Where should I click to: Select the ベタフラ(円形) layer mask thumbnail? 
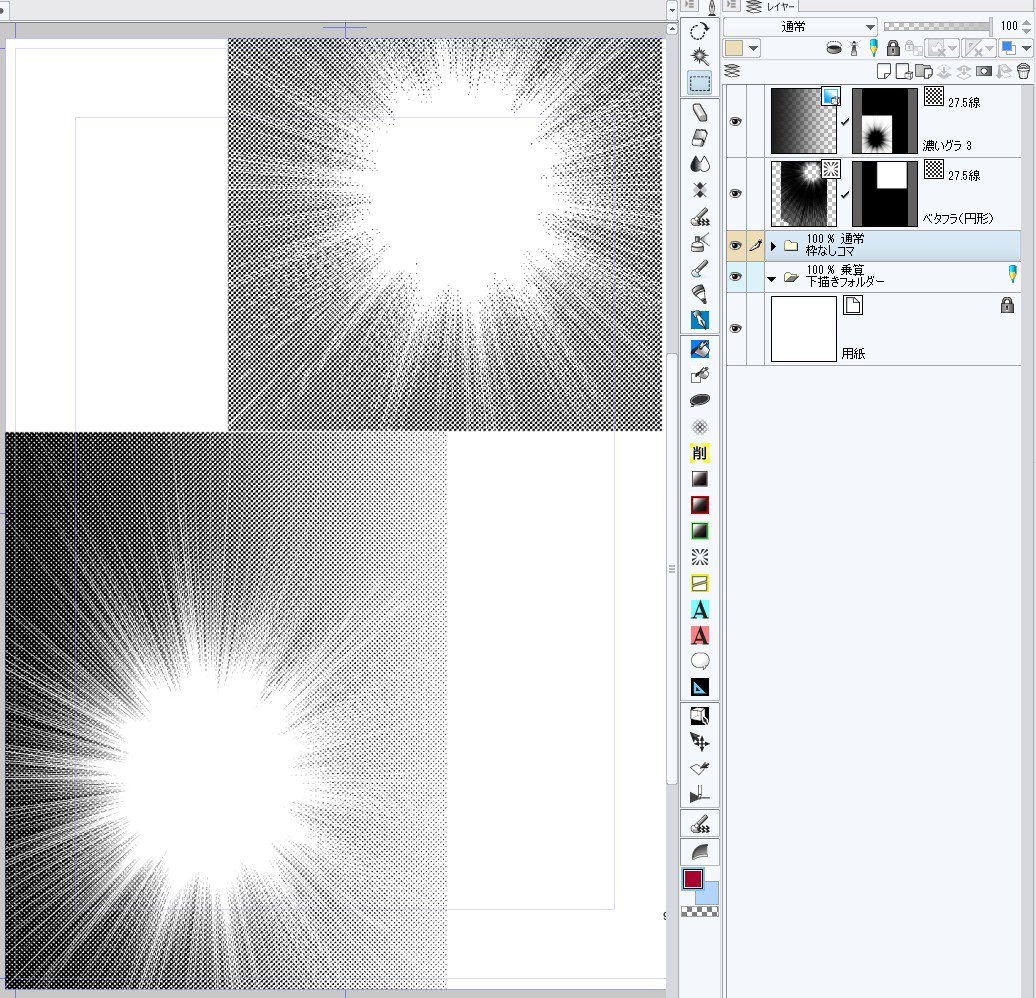(885, 194)
